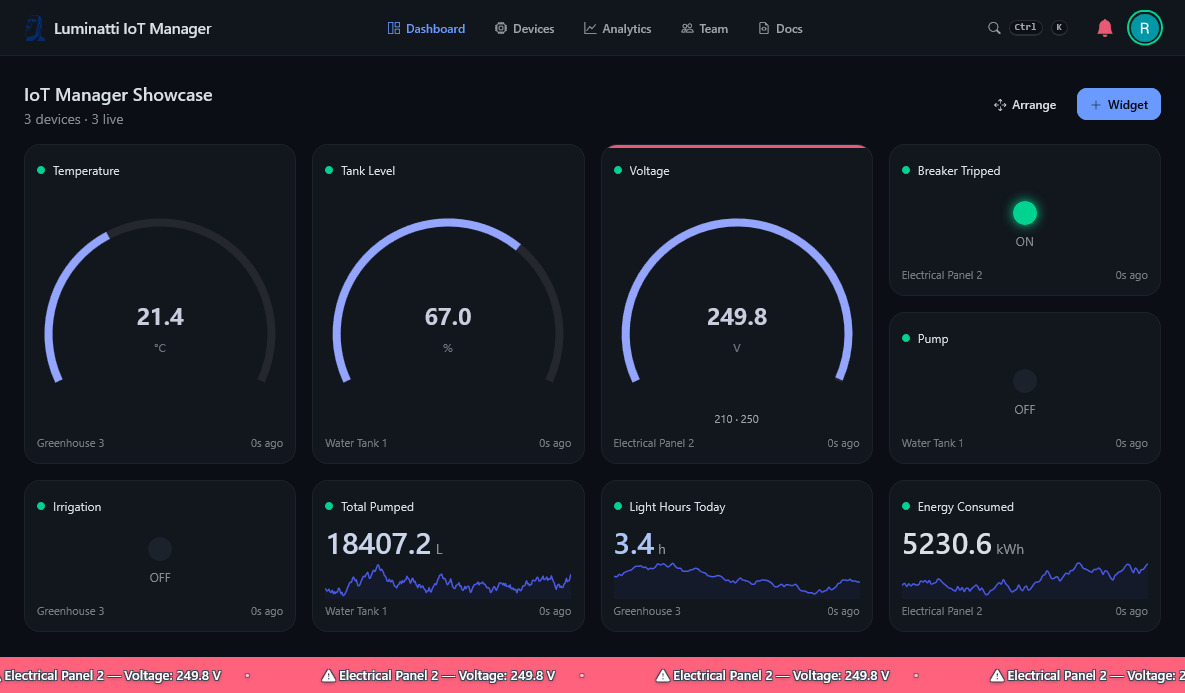Click the Devices chip icon
The width and height of the screenshot is (1185, 693).
(500, 28)
